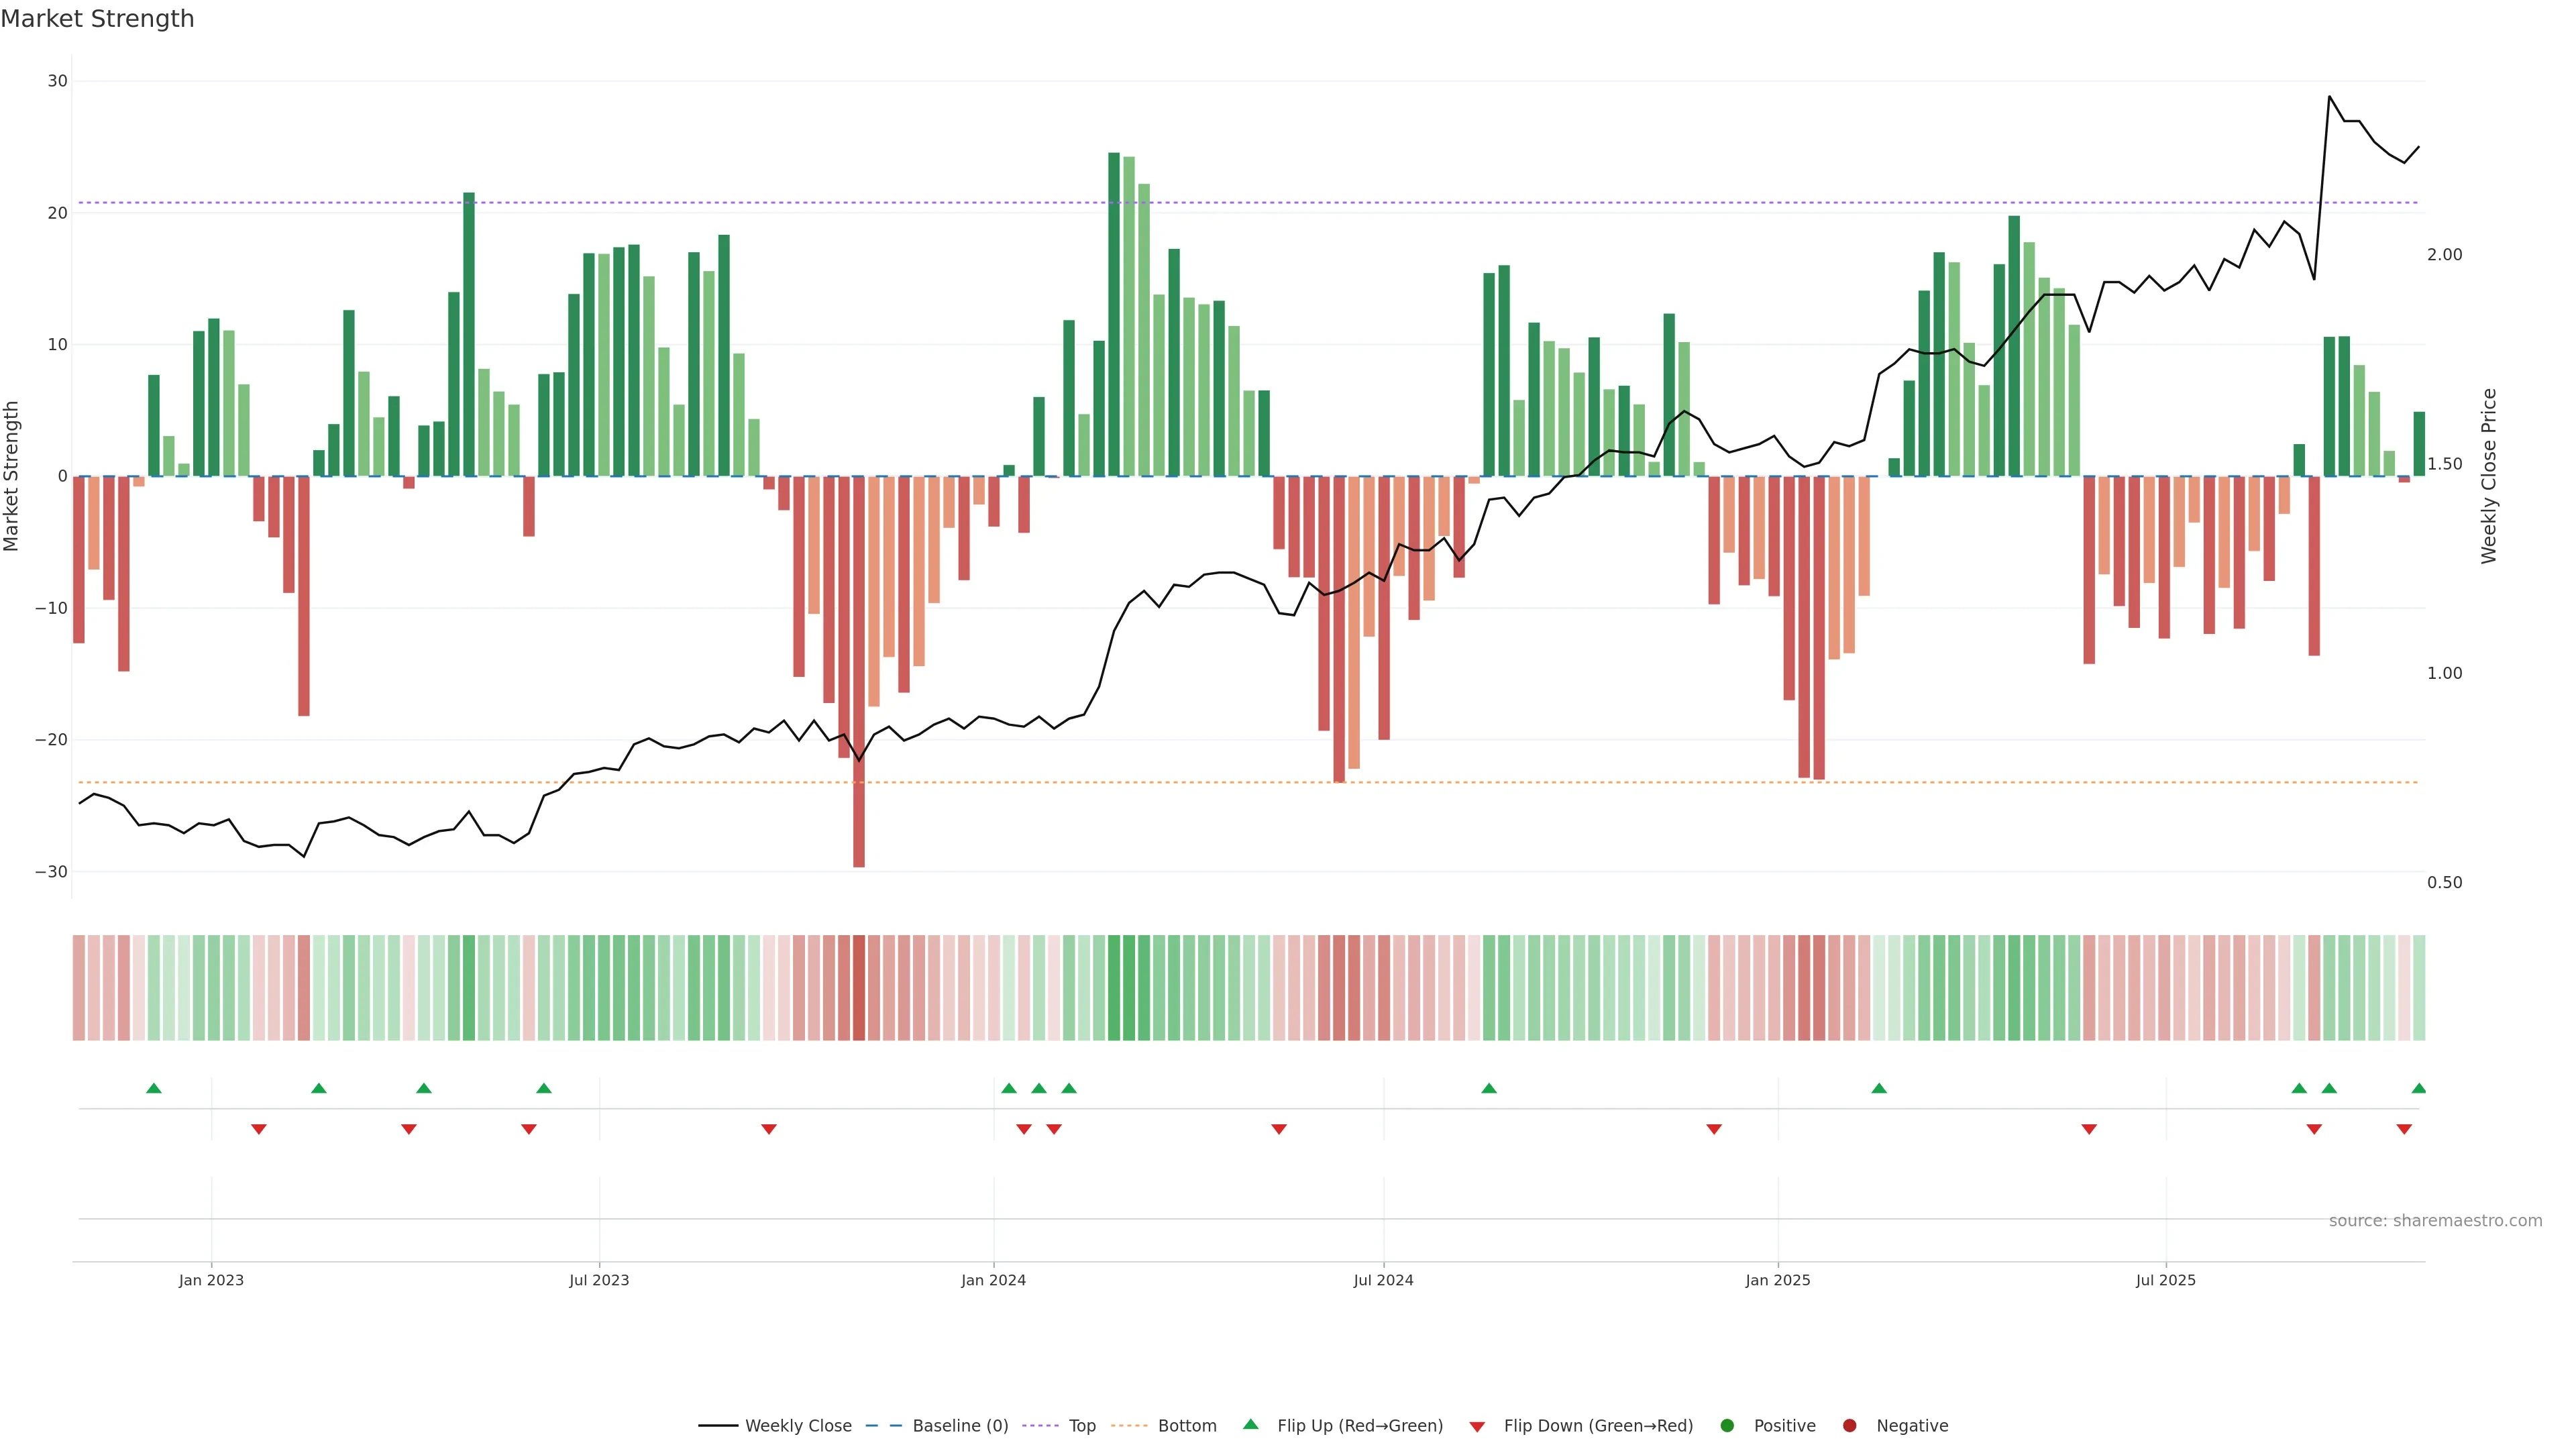Click the last red flip-down marker
The image size is (2576, 1449).
pyautogui.click(x=2404, y=1129)
